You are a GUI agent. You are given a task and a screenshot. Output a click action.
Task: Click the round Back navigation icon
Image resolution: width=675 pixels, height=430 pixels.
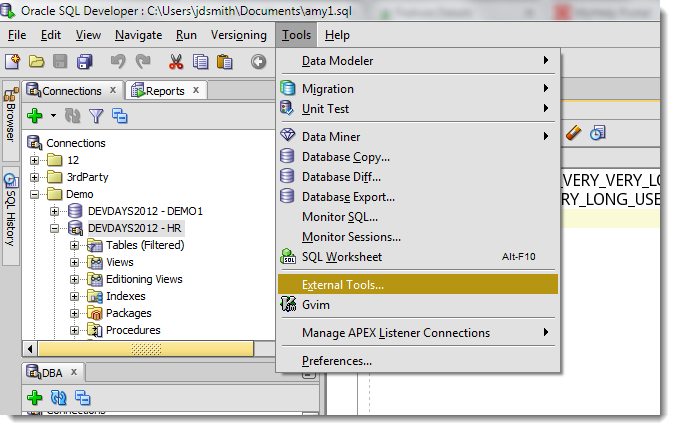[258, 62]
